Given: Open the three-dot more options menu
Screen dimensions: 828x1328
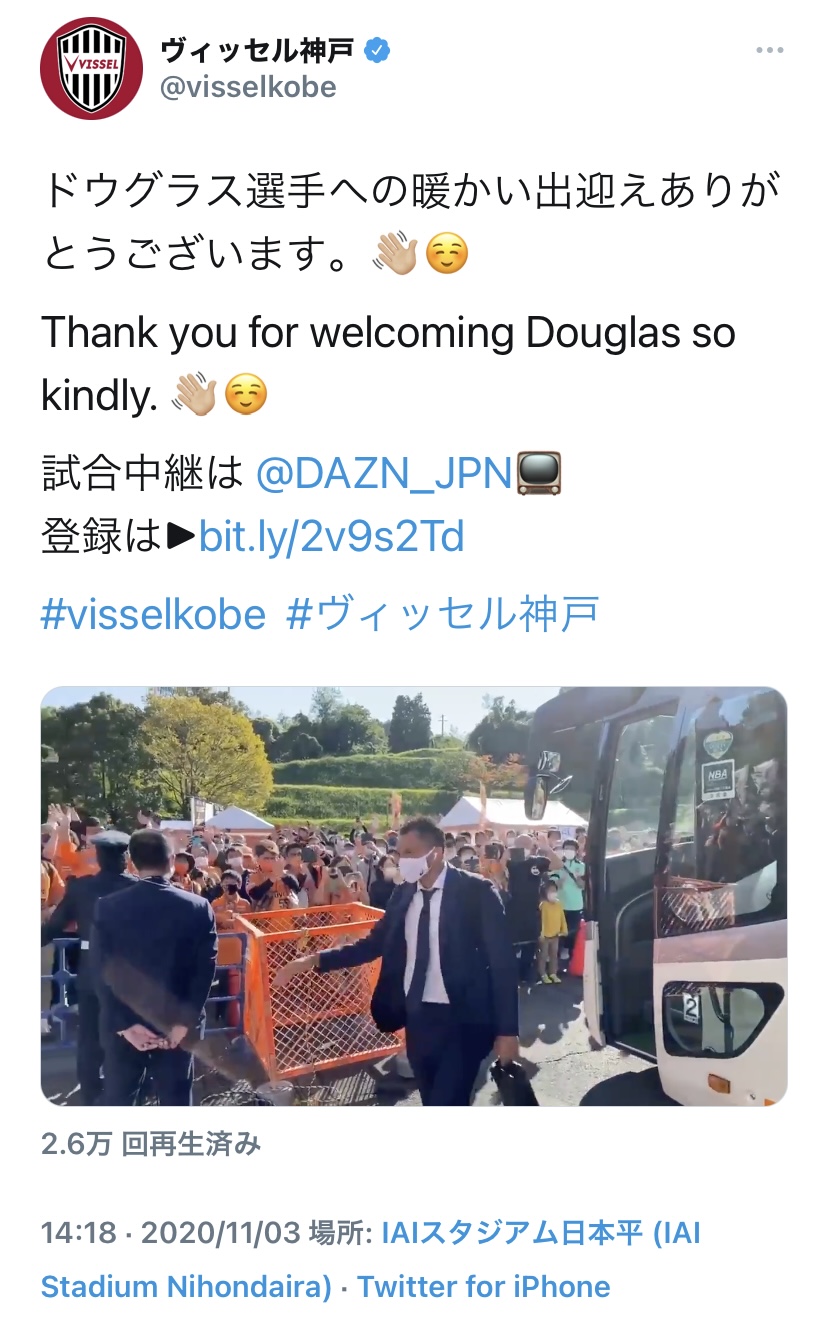Looking at the screenshot, I should click(769, 50).
